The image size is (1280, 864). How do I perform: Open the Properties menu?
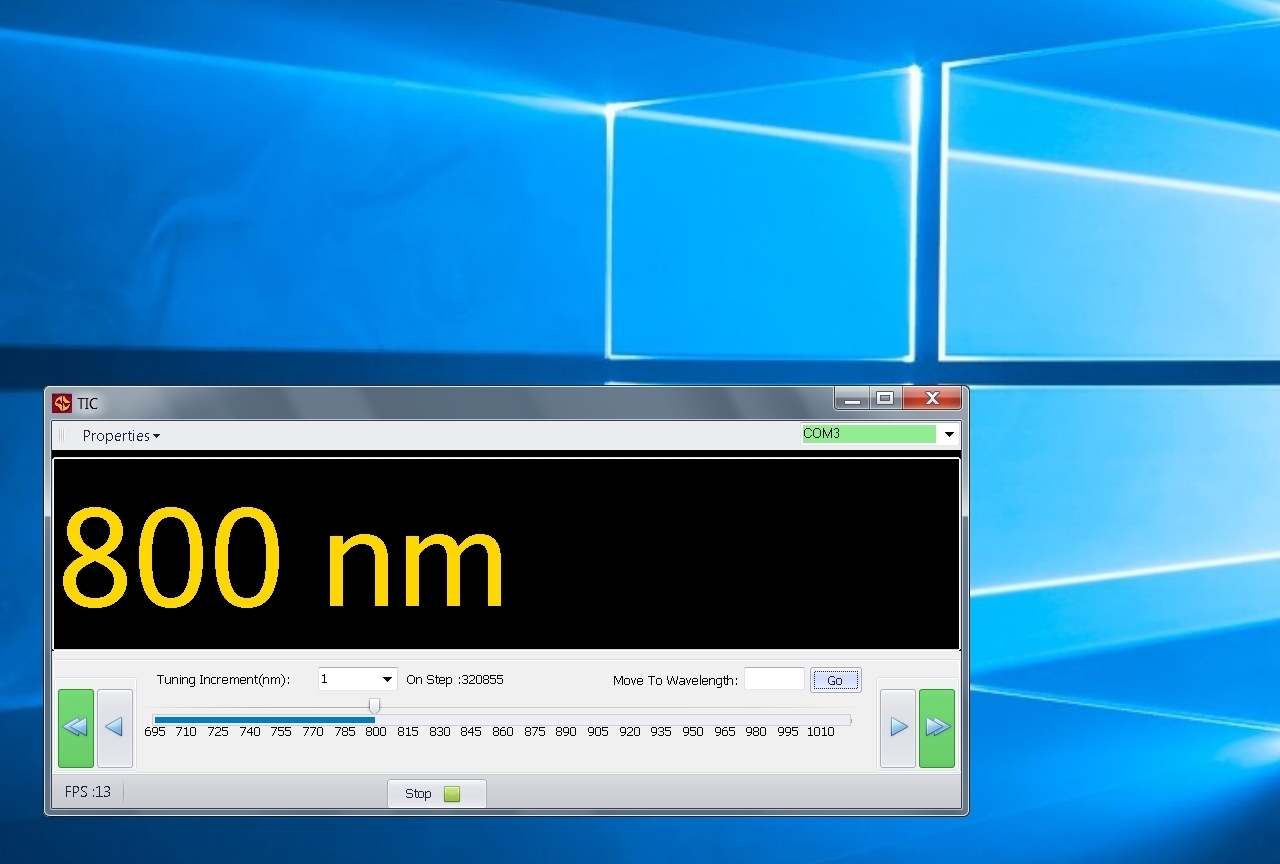click(120, 436)
